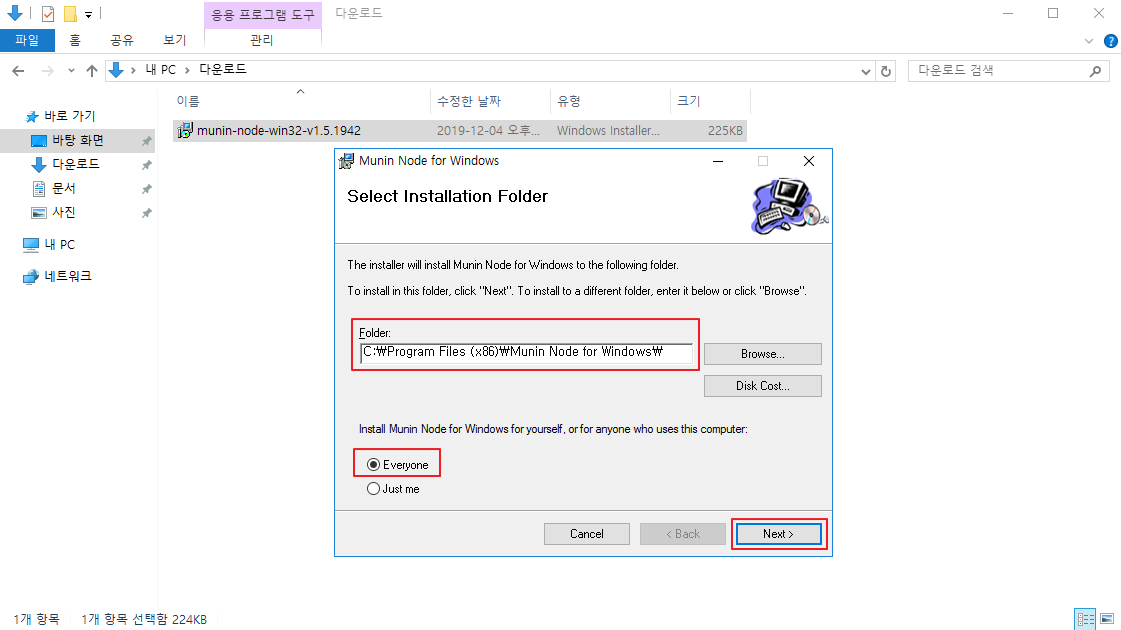
Task: Click the Browse... button
Action: pos(763,354)
